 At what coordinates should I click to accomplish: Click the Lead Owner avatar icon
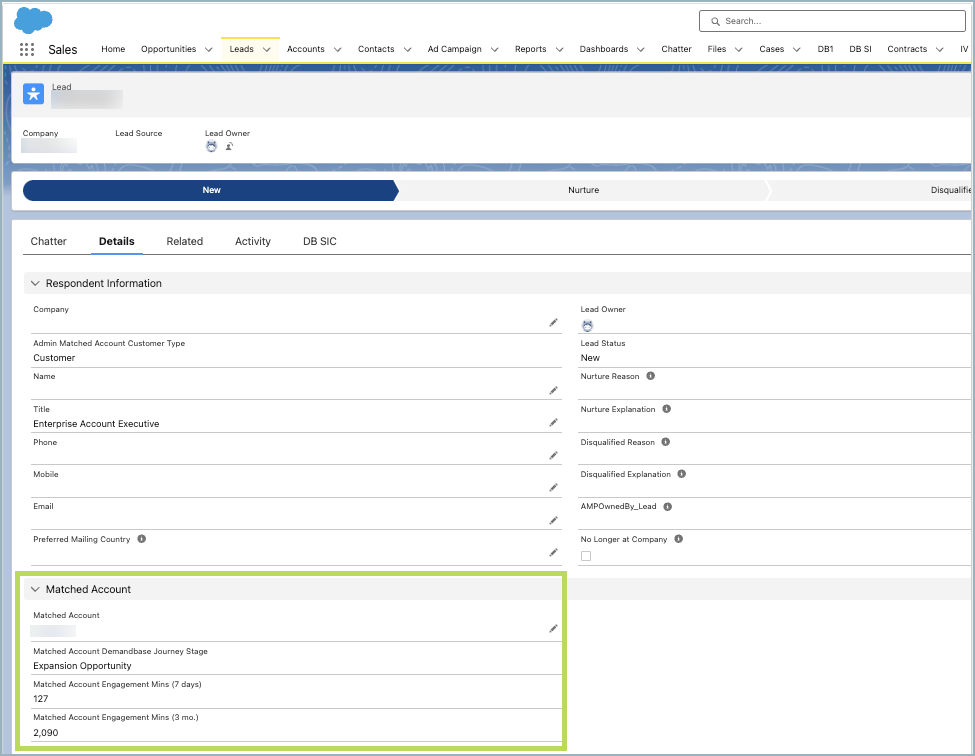(x=210, y=146)
